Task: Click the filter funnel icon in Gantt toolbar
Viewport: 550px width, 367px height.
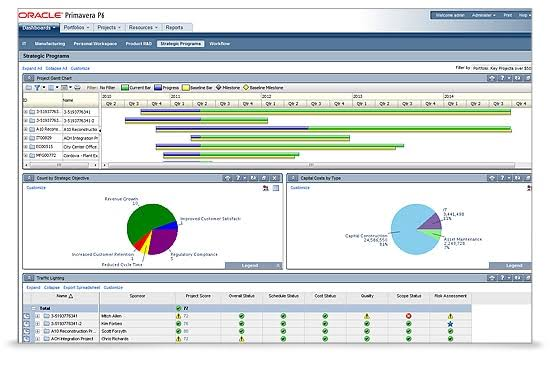Action: click(37, 88)
